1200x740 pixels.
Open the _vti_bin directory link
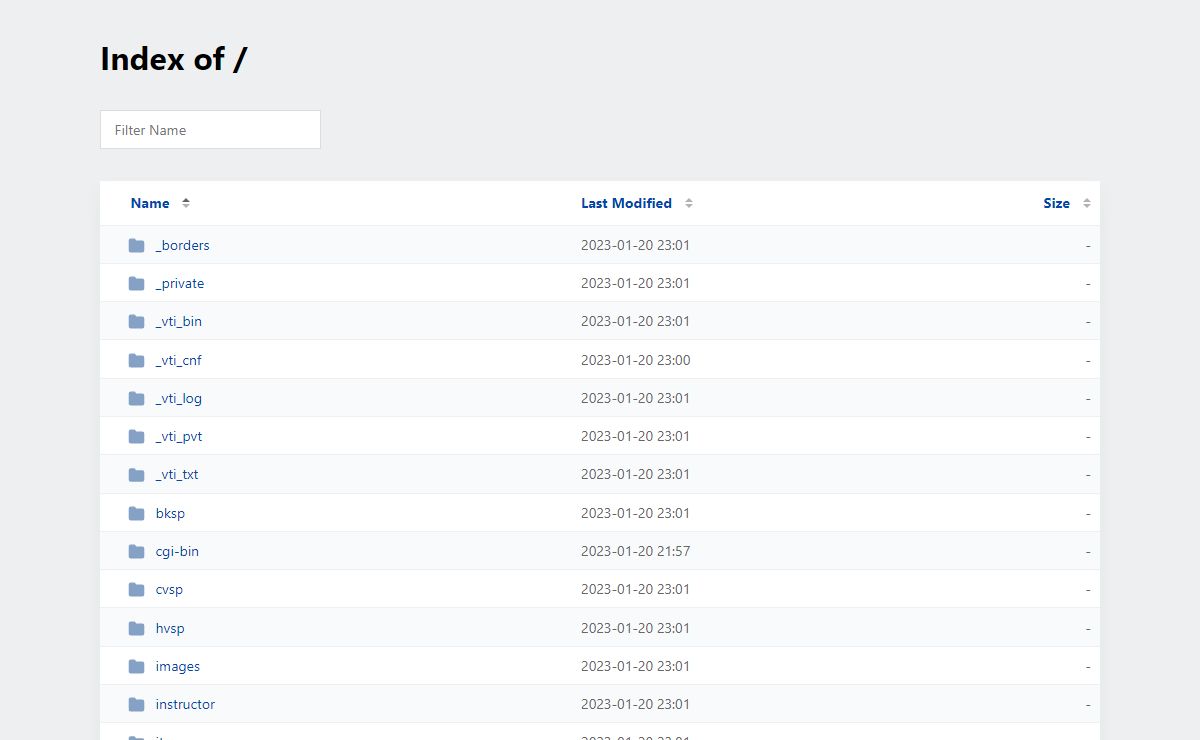pyautogui.click(x=178, y=322)
